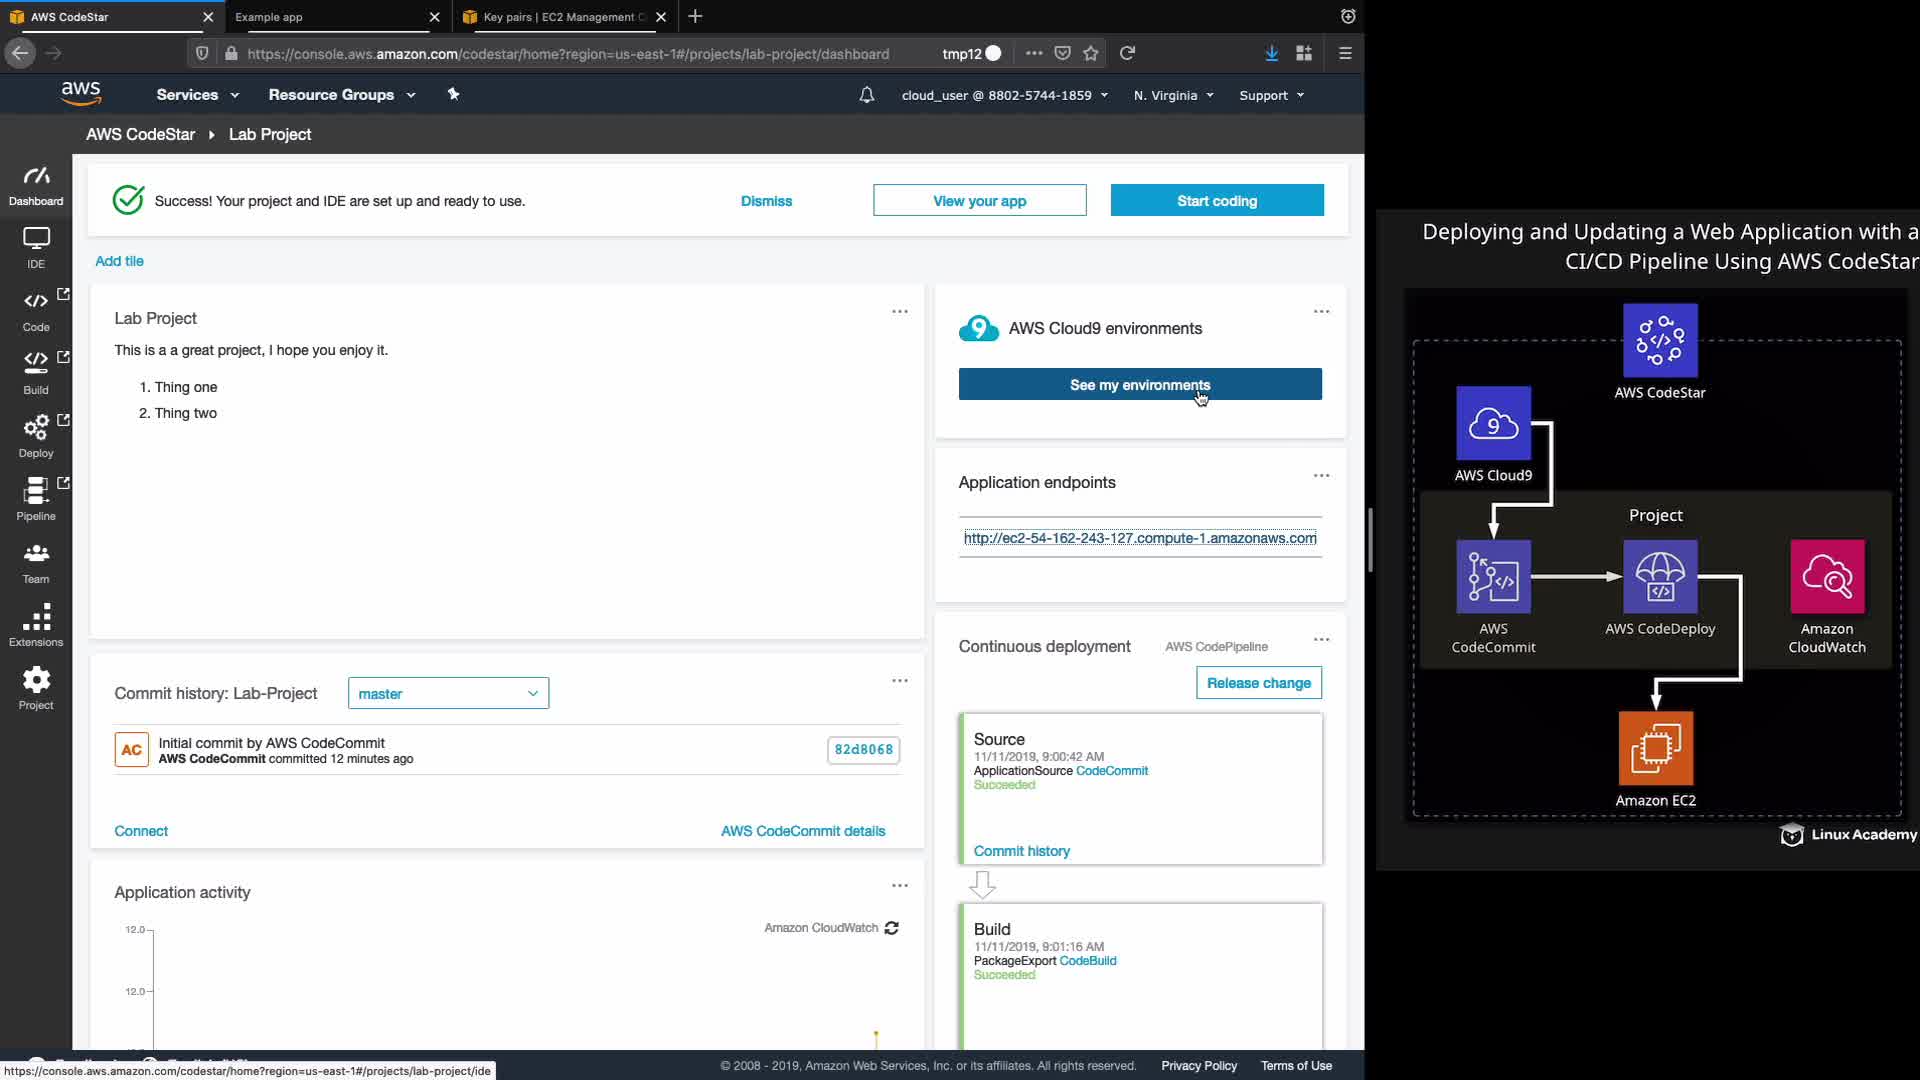Click the Start coding button

coord(1217,201)
